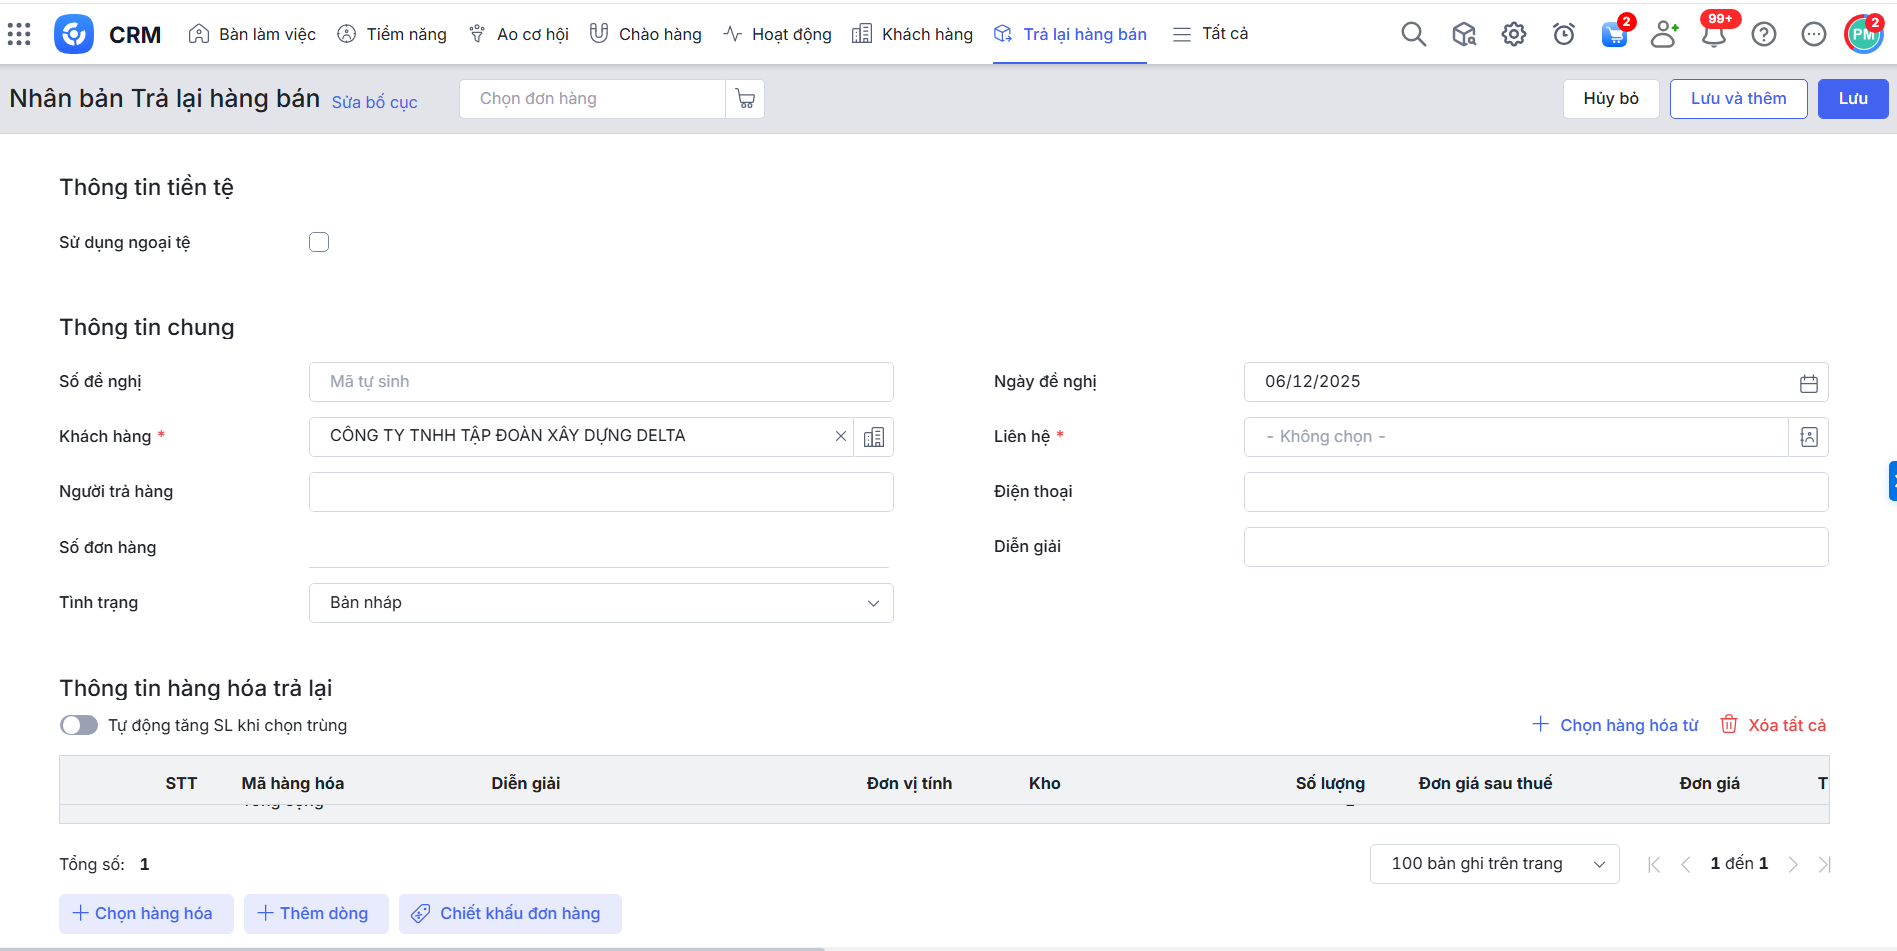Viewport: 1897px width, 951px height.
Task: Open the app launcher grid icon
Action: click(x=19, y=34)
